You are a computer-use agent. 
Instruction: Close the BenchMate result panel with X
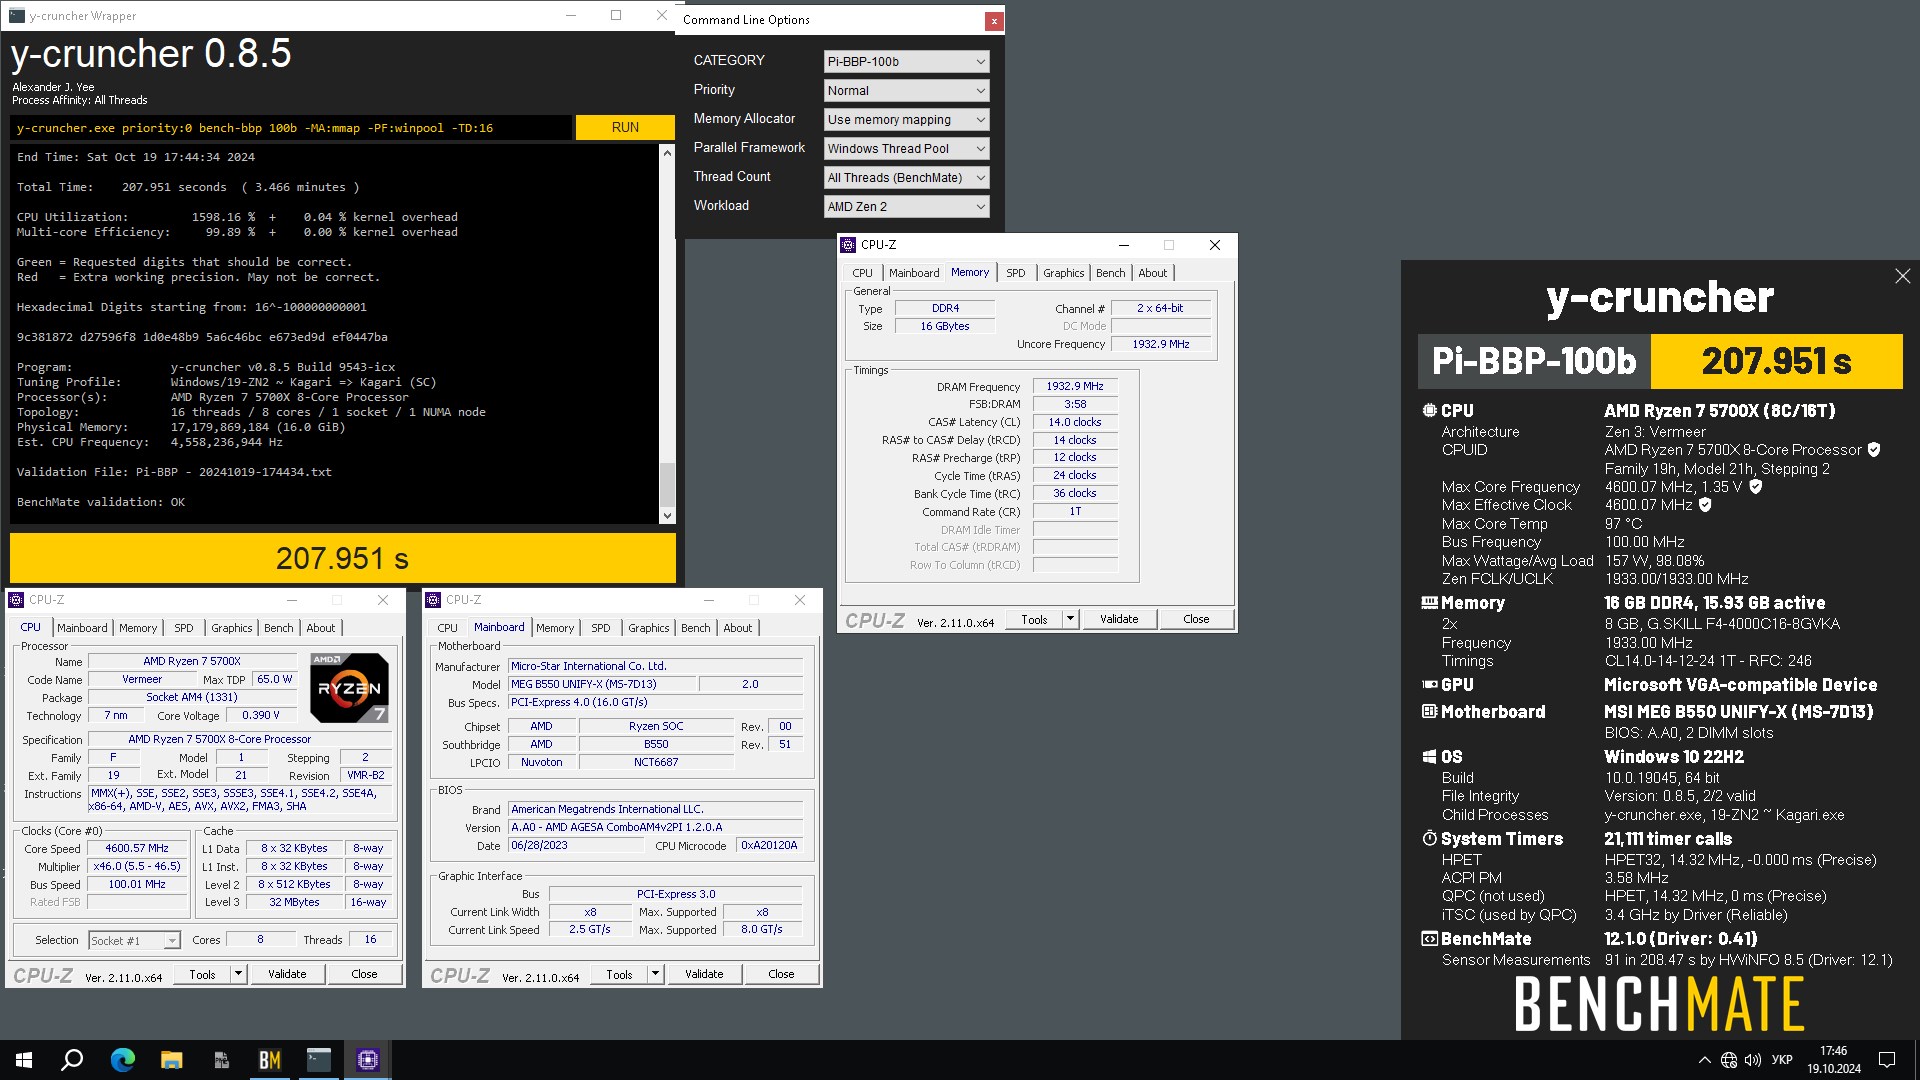[x=1902, y=276]
